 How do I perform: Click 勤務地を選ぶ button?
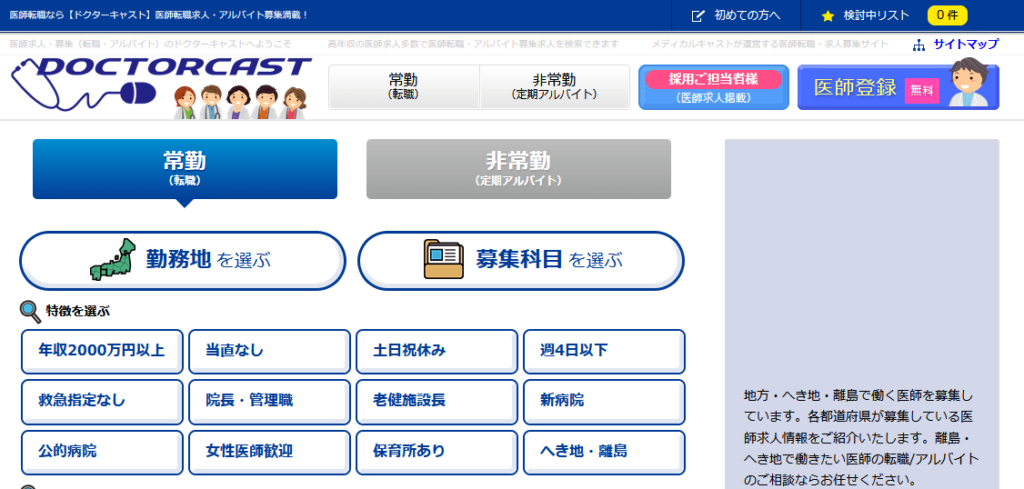[x=182, y=260]
